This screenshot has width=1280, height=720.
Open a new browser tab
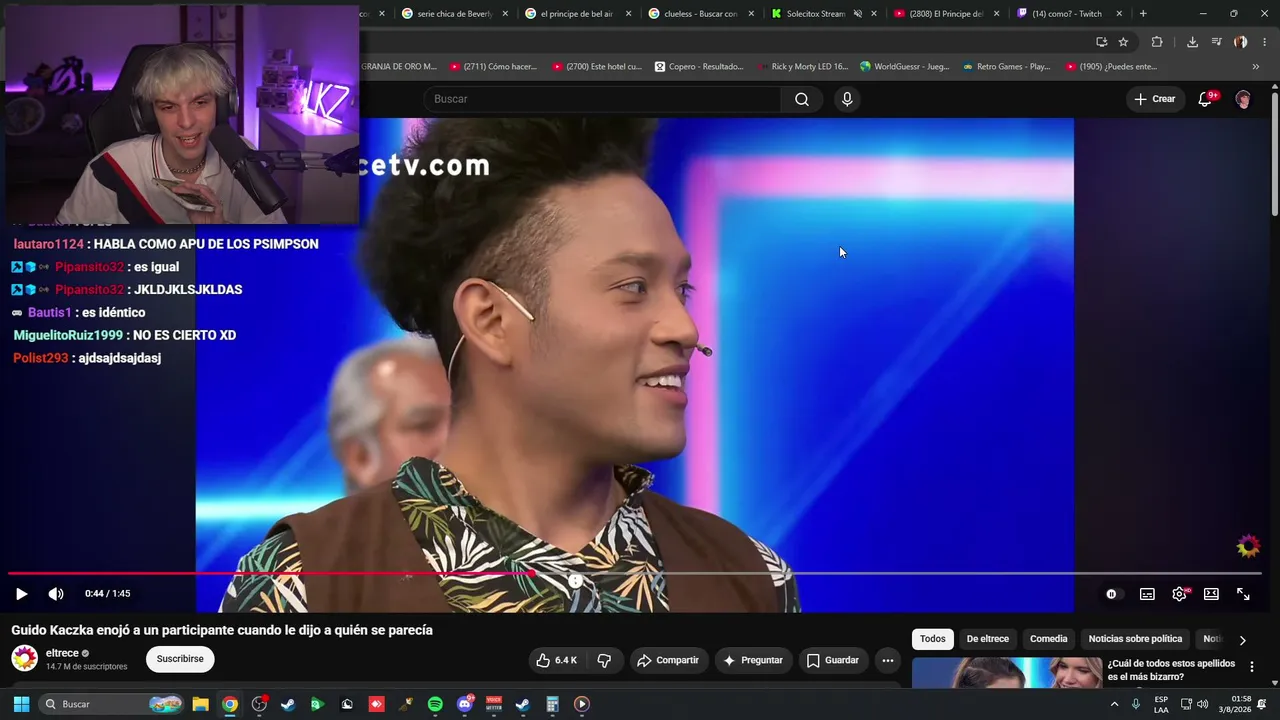(1143, 14)
